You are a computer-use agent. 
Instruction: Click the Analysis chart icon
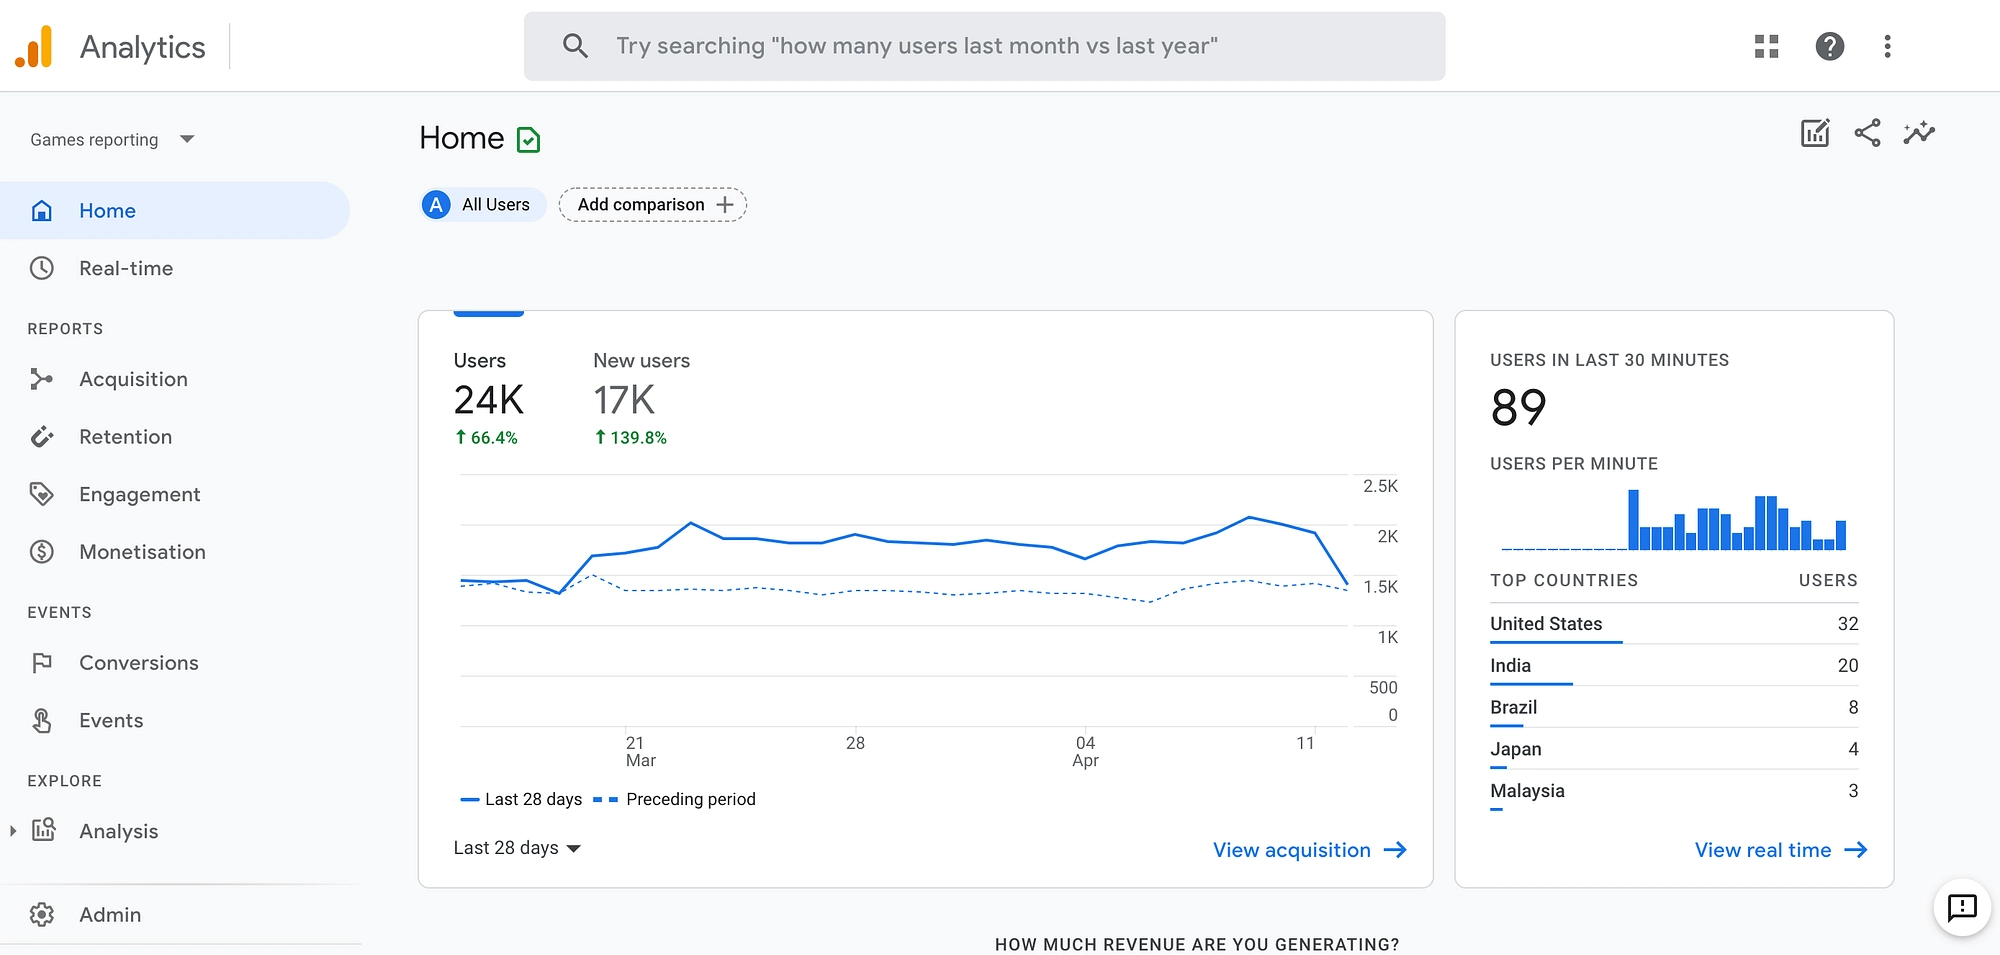(x=43, y=830)
